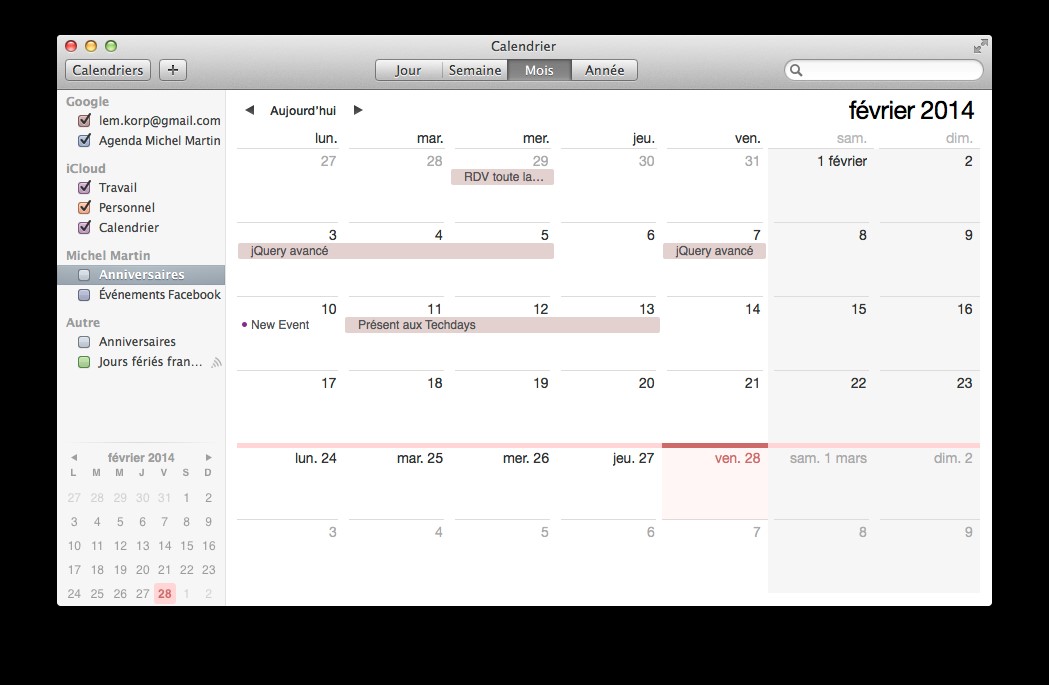Select the sam. 1 mars cell
The height and width of the screenshot is (685, 1049).
point(820,482)
